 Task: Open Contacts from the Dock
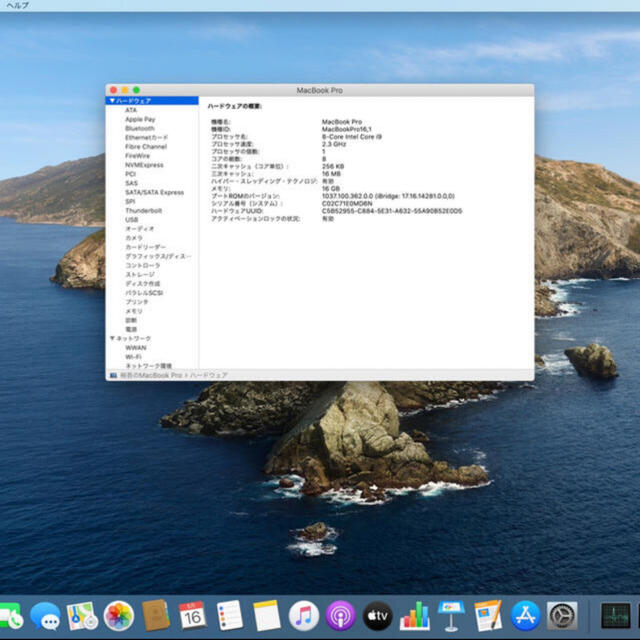click(x=156, y=616)
